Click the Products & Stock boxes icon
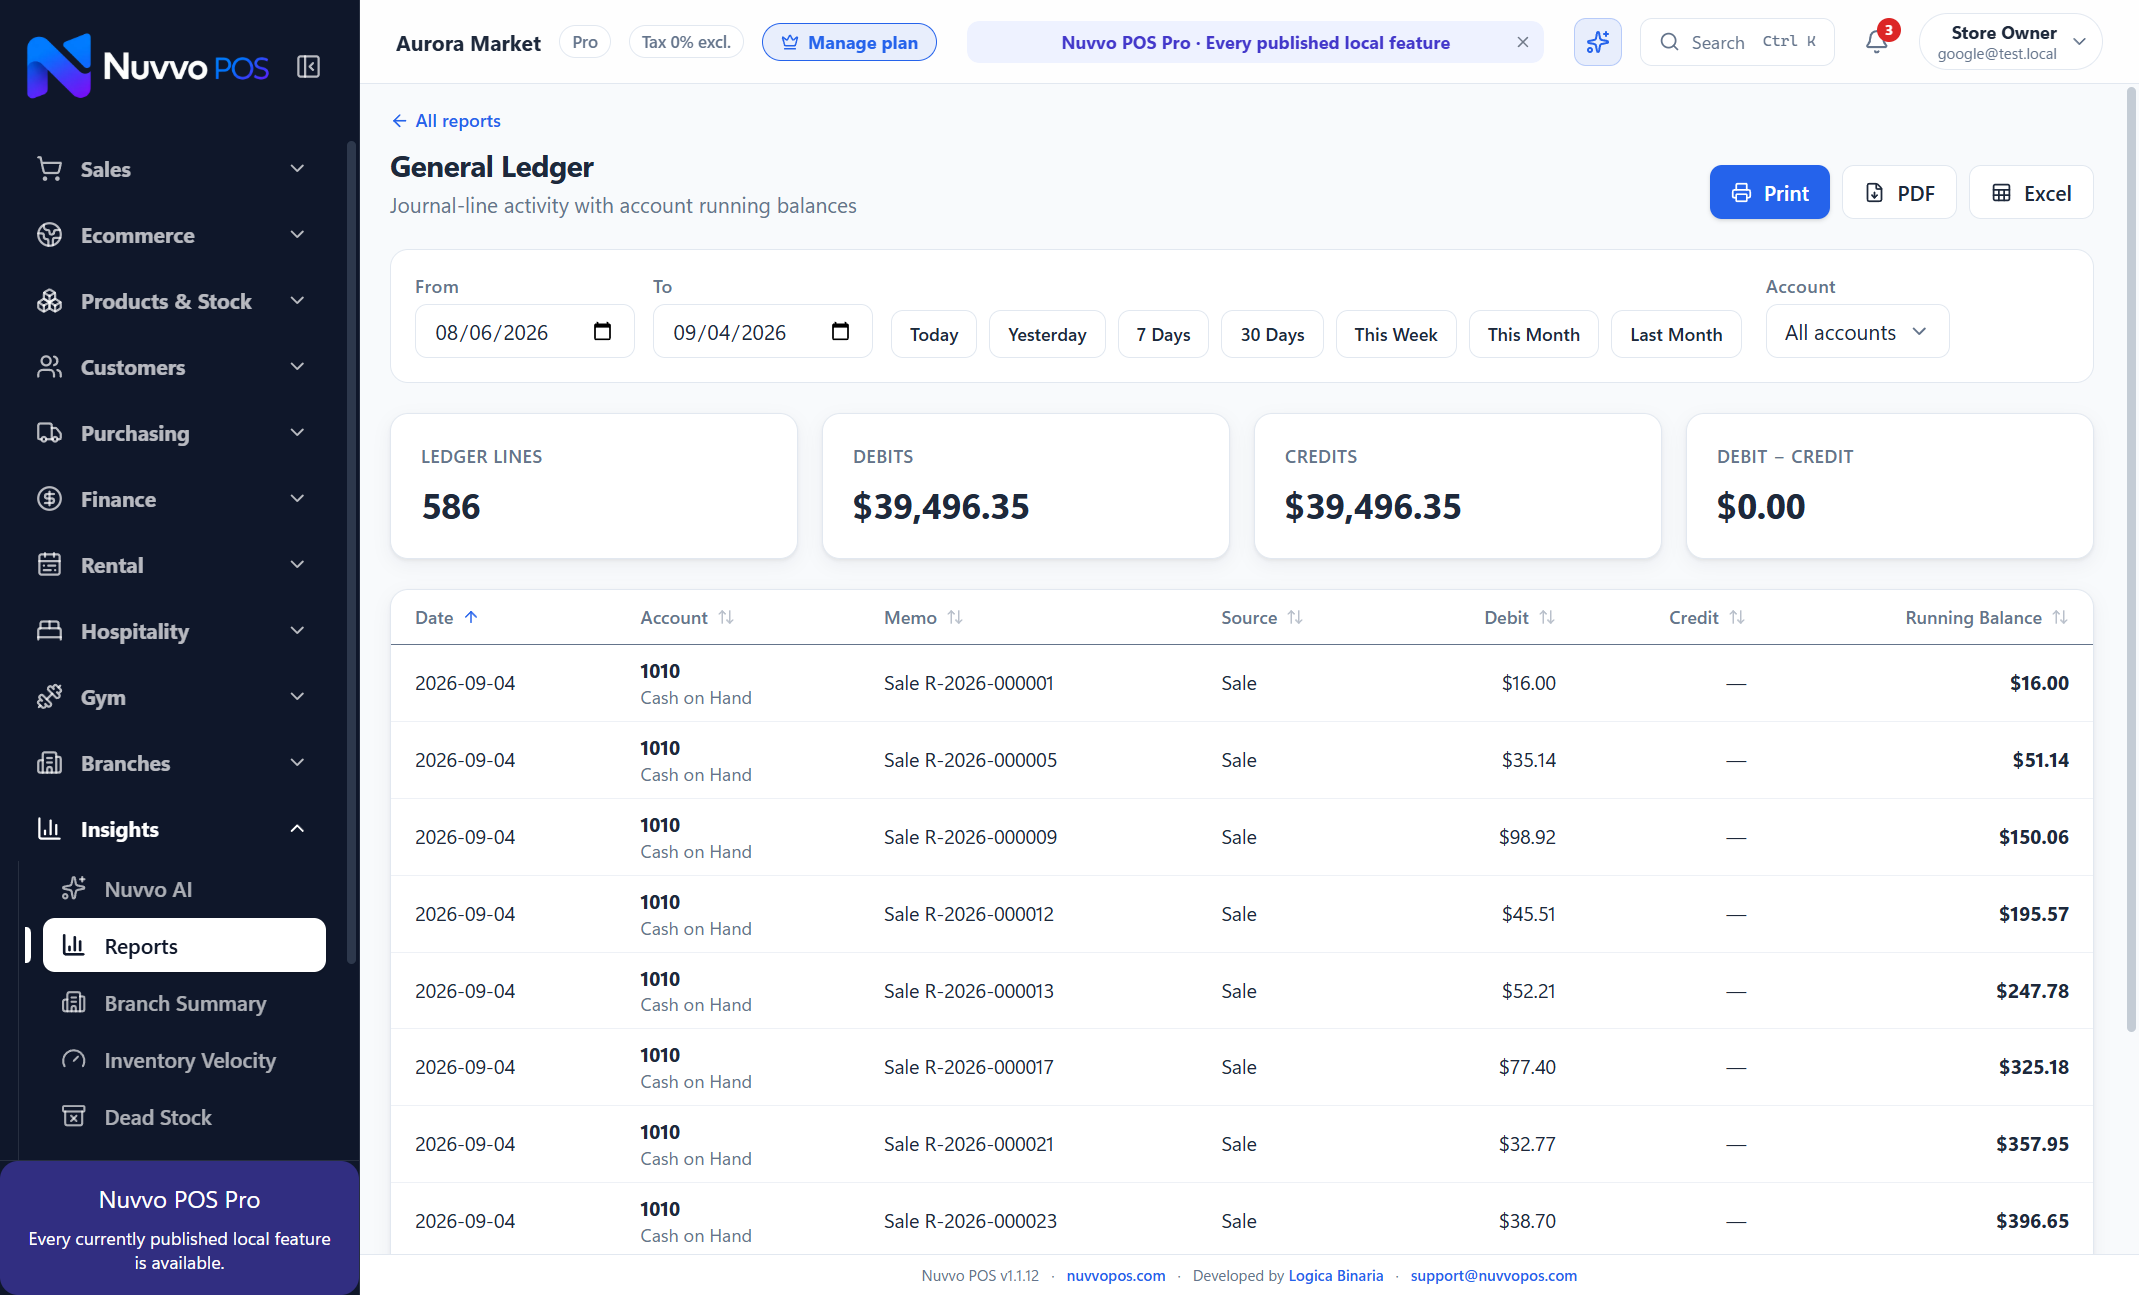Image resolution: width=2139 pixels, height=1295 pixels. (49, 301)
